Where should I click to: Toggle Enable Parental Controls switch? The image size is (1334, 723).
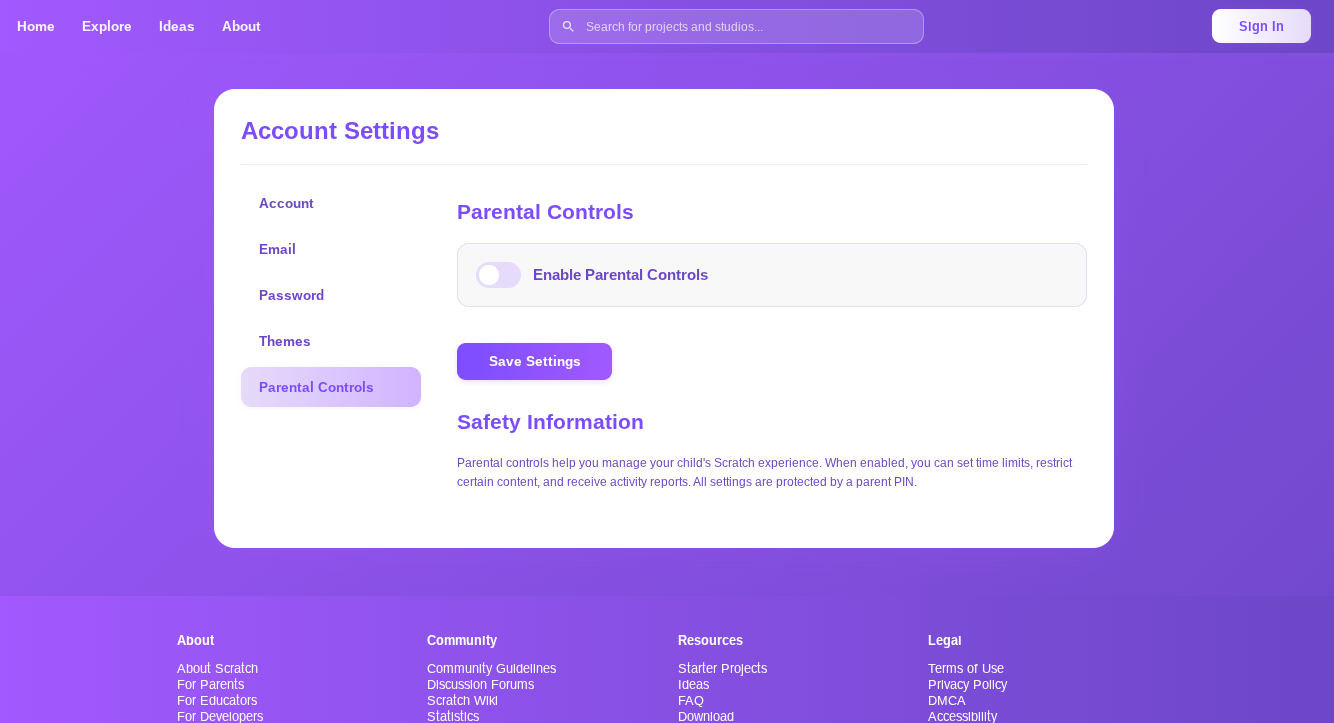coord(498,275)
